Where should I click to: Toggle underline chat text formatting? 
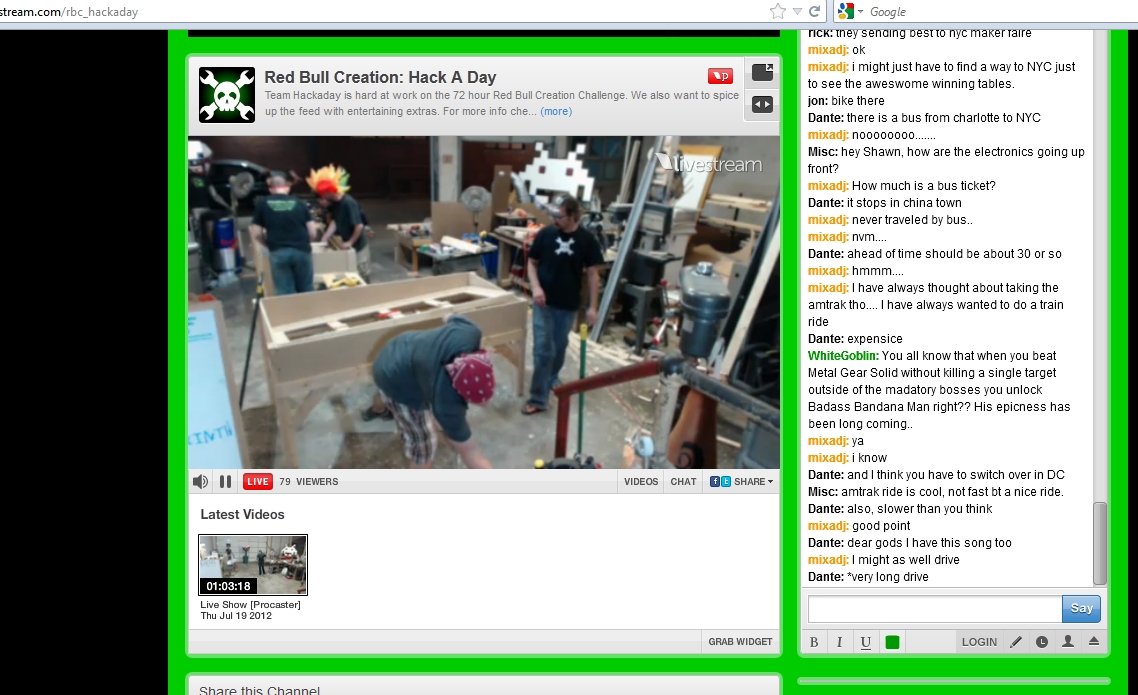(865, 642)
